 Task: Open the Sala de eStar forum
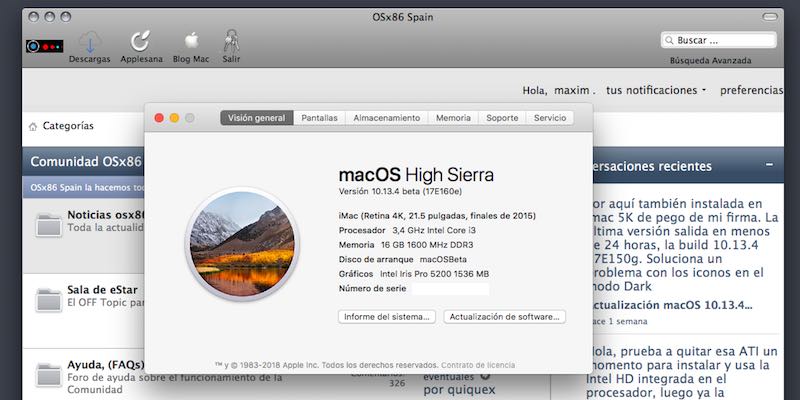click(102, 290)
